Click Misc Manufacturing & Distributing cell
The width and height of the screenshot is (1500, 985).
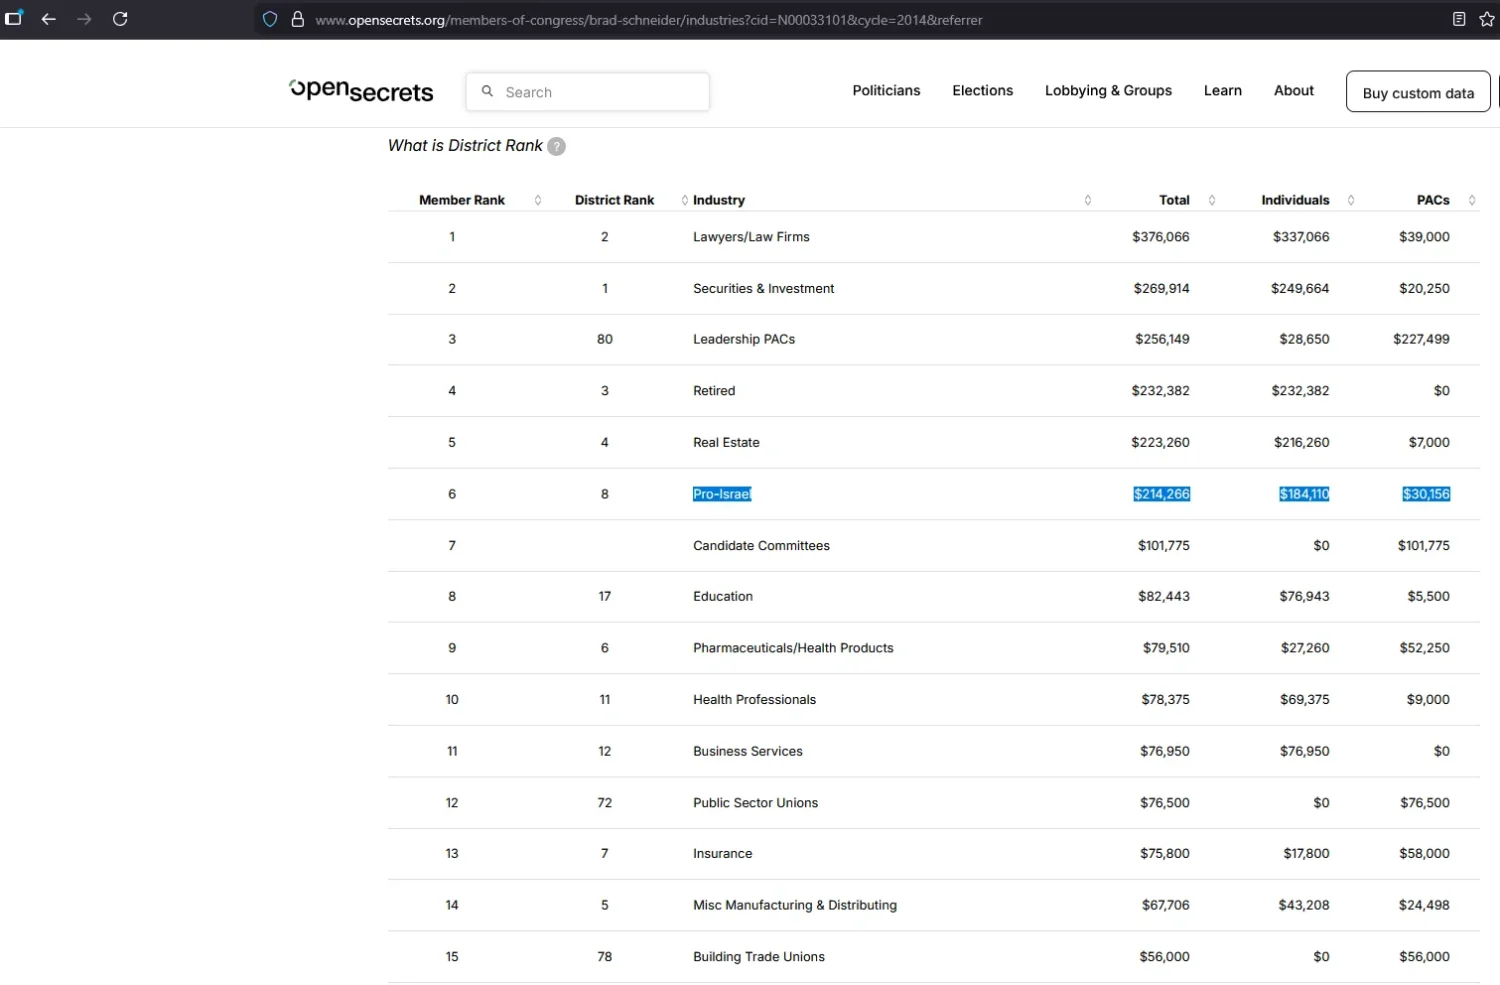pyautogui.click(x=795, y=905)
